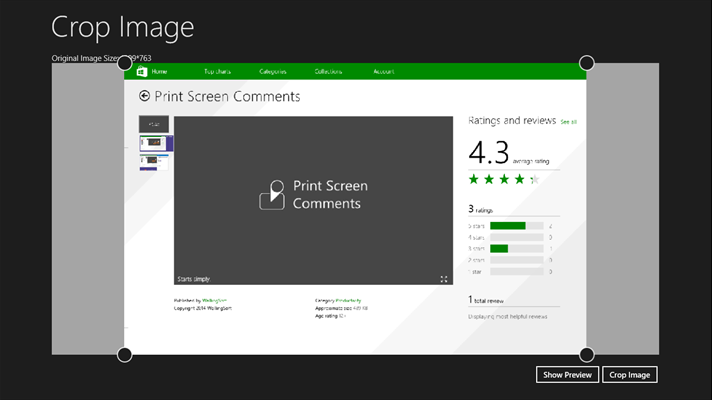The width and height of the screenshot is (712, 400).
Task: Select the second highlighted screenshot thumbnail
Action: click(x=156, y=143)
